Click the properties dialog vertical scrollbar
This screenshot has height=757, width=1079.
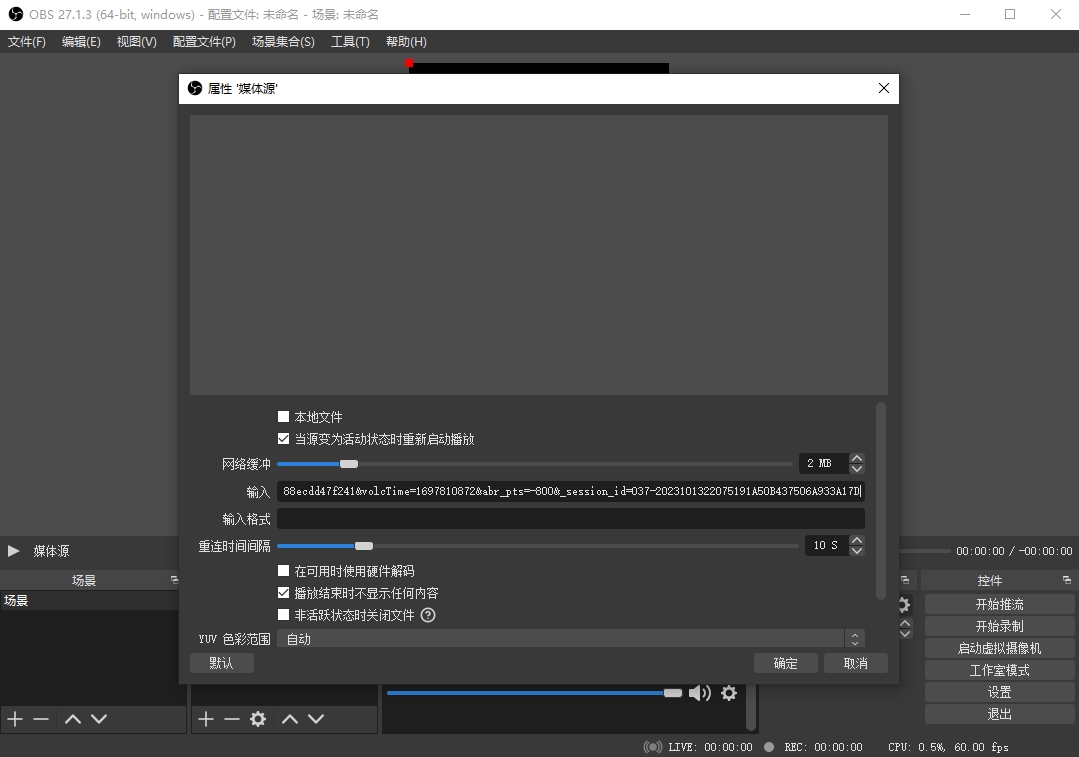pyautogui.click(x=880, y=501)
